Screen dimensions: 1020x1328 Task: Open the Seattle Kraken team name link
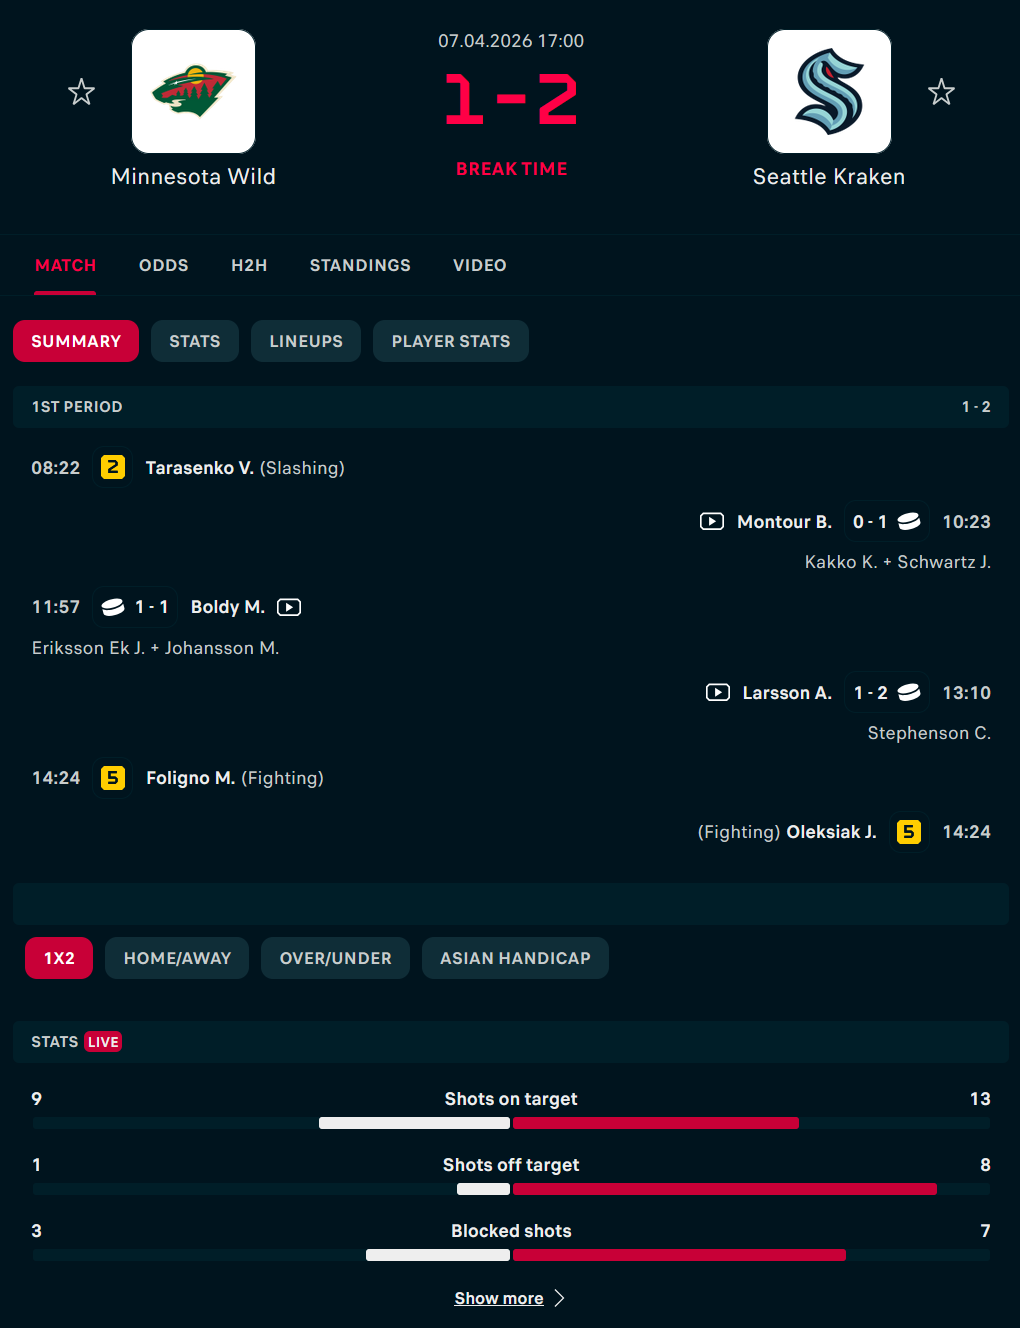pos(829,177)
